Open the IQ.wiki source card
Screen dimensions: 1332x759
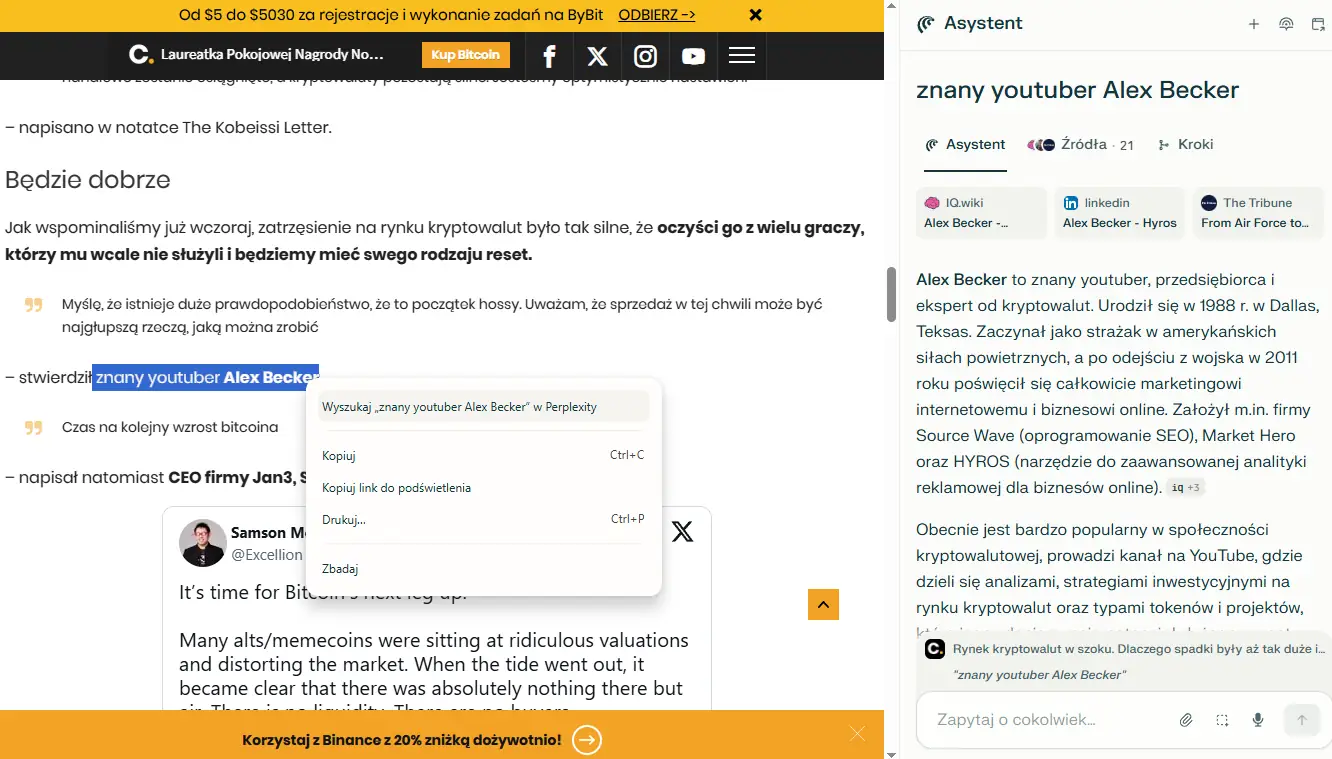click(981, 212)
